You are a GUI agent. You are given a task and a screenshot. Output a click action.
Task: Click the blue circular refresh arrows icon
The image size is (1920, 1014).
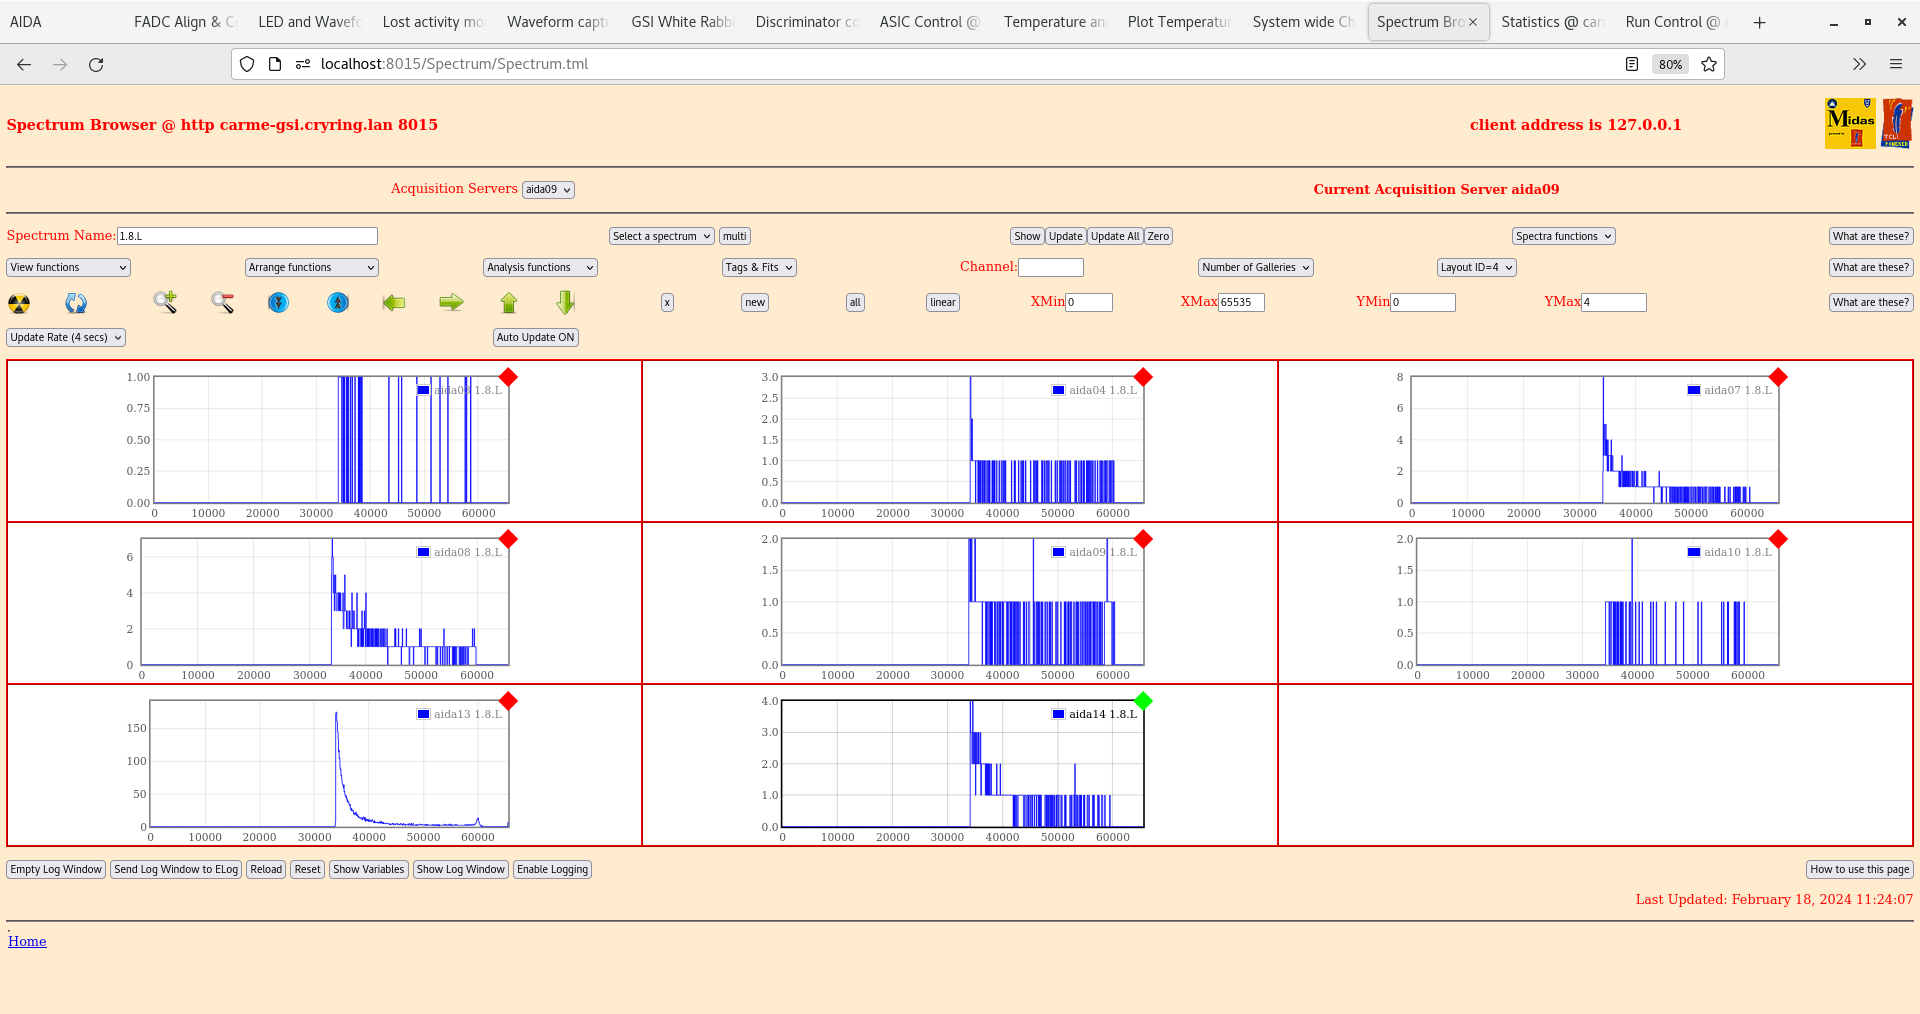(x=76, y=303)
